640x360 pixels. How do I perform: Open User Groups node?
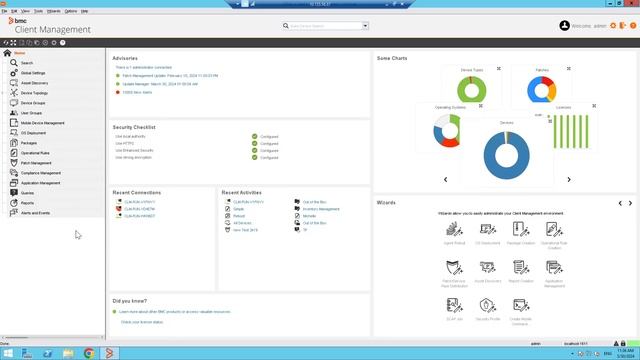(31, 113)
